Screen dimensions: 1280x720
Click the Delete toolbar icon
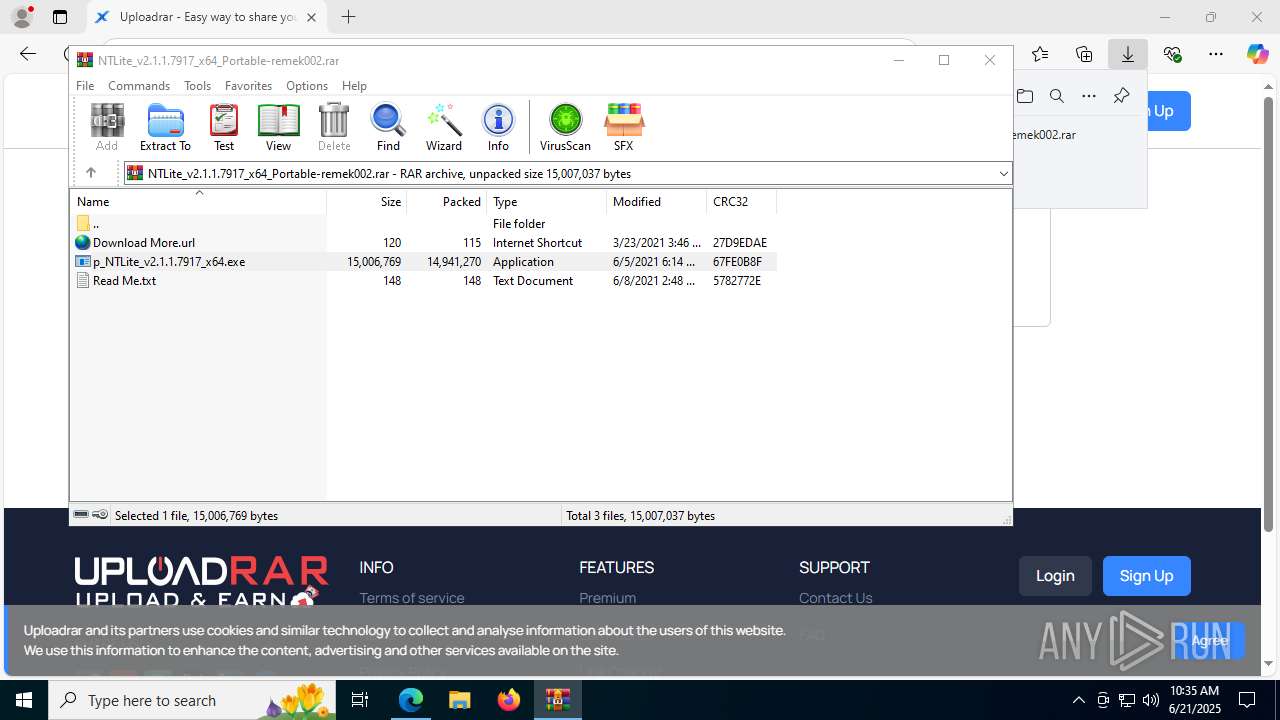[x=334, y=127]
